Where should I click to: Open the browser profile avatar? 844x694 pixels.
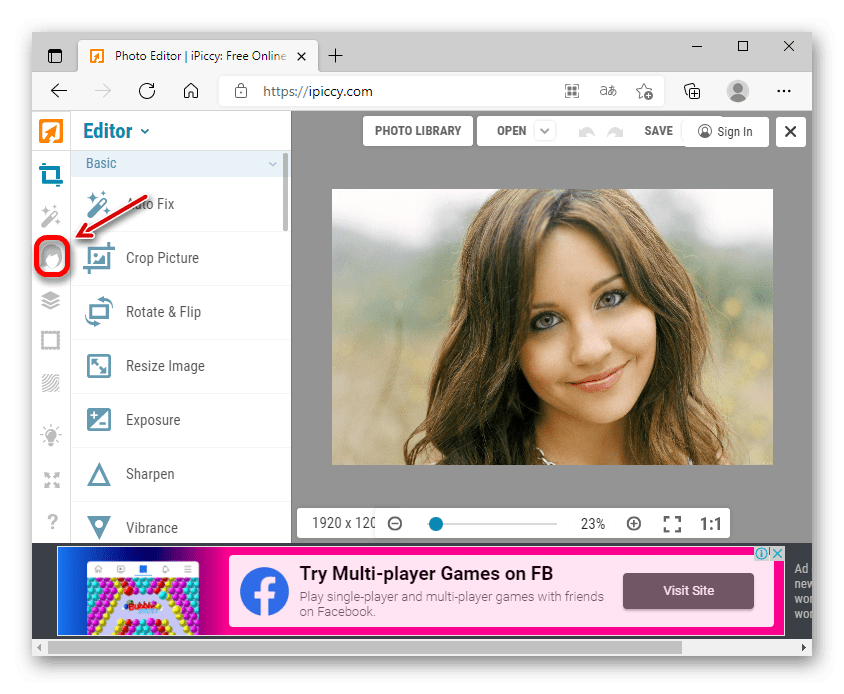(x=738, y=91)
